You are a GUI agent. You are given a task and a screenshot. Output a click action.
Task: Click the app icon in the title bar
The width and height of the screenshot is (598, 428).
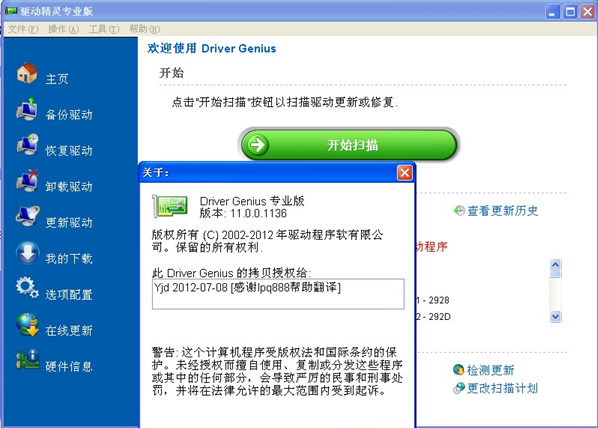(x=11, y=11)
